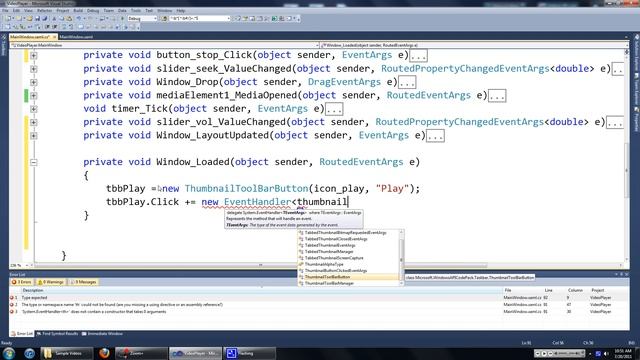Click the collapsed code box after timer_Tick
The image size is (640, 360).
(334, 109)
